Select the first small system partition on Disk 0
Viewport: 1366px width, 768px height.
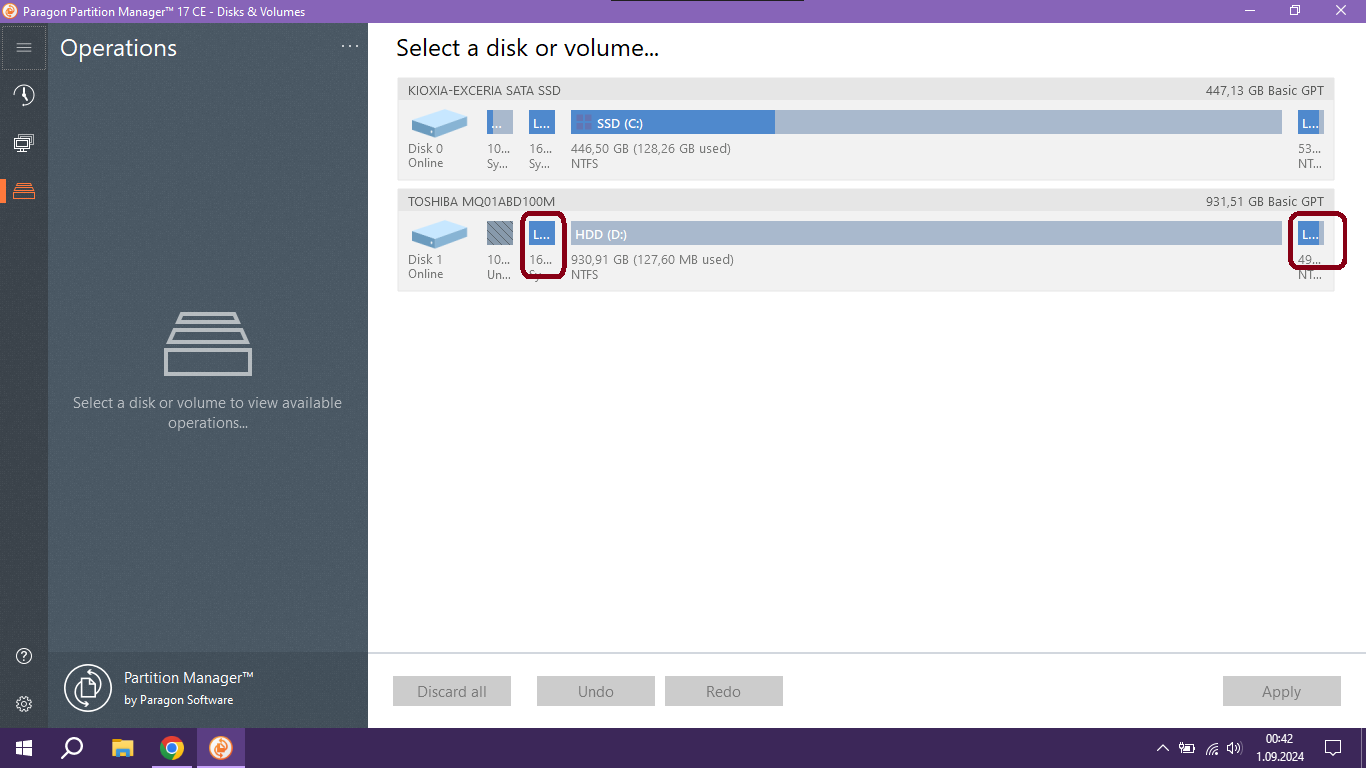pyautogui.click(x=500, y=122)
